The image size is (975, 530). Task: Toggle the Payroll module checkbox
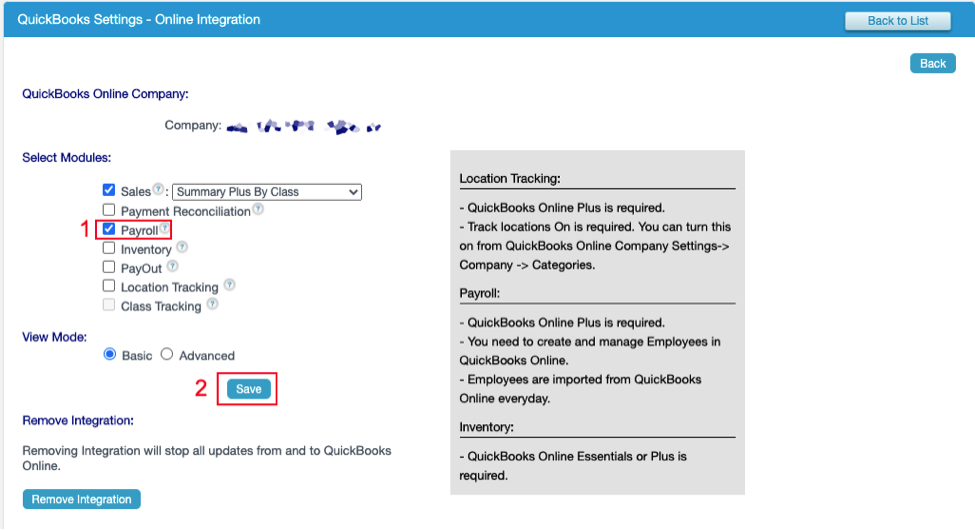[x=109, y=230]
